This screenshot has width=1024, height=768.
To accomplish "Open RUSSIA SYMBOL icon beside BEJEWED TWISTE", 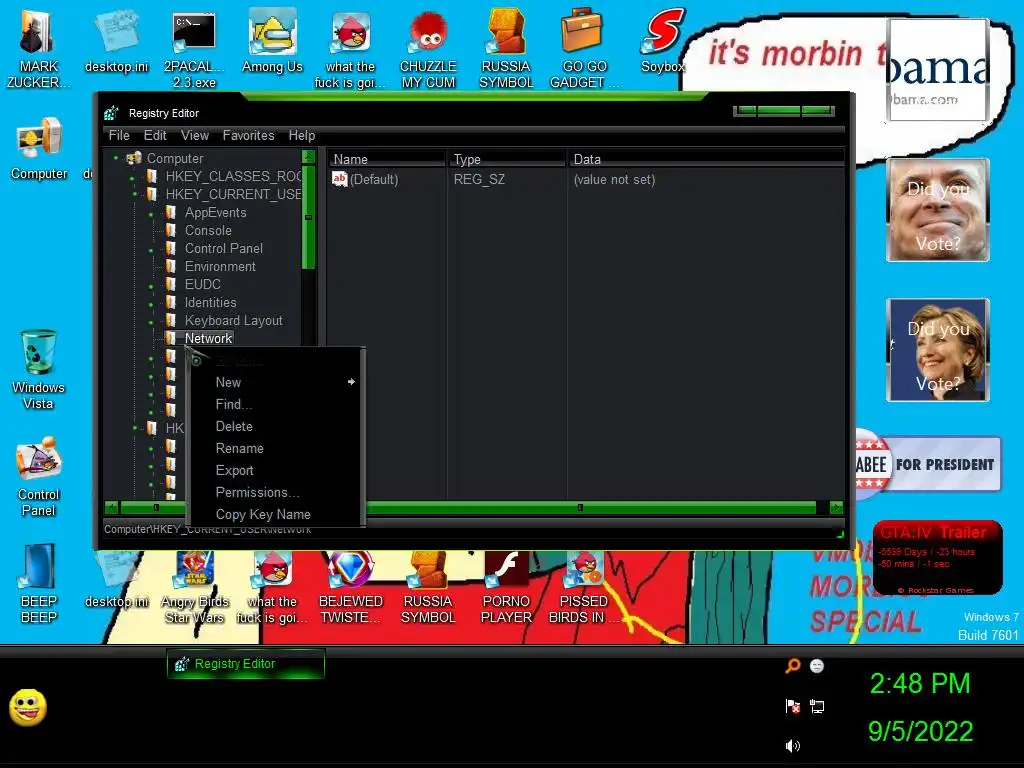I will (428, 586).
